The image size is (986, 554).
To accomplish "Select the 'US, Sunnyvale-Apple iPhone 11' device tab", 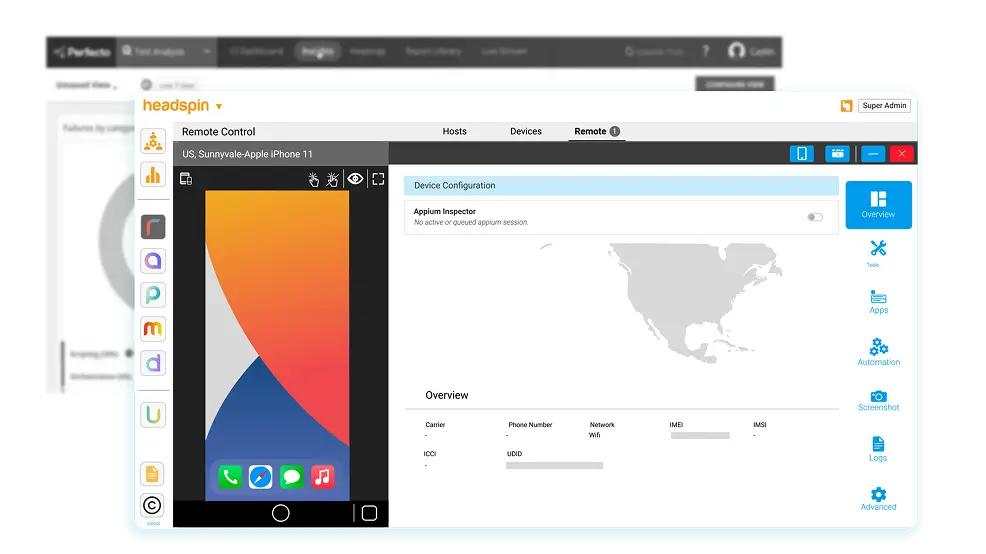I will pyautogui.click(x=280, y=153).
